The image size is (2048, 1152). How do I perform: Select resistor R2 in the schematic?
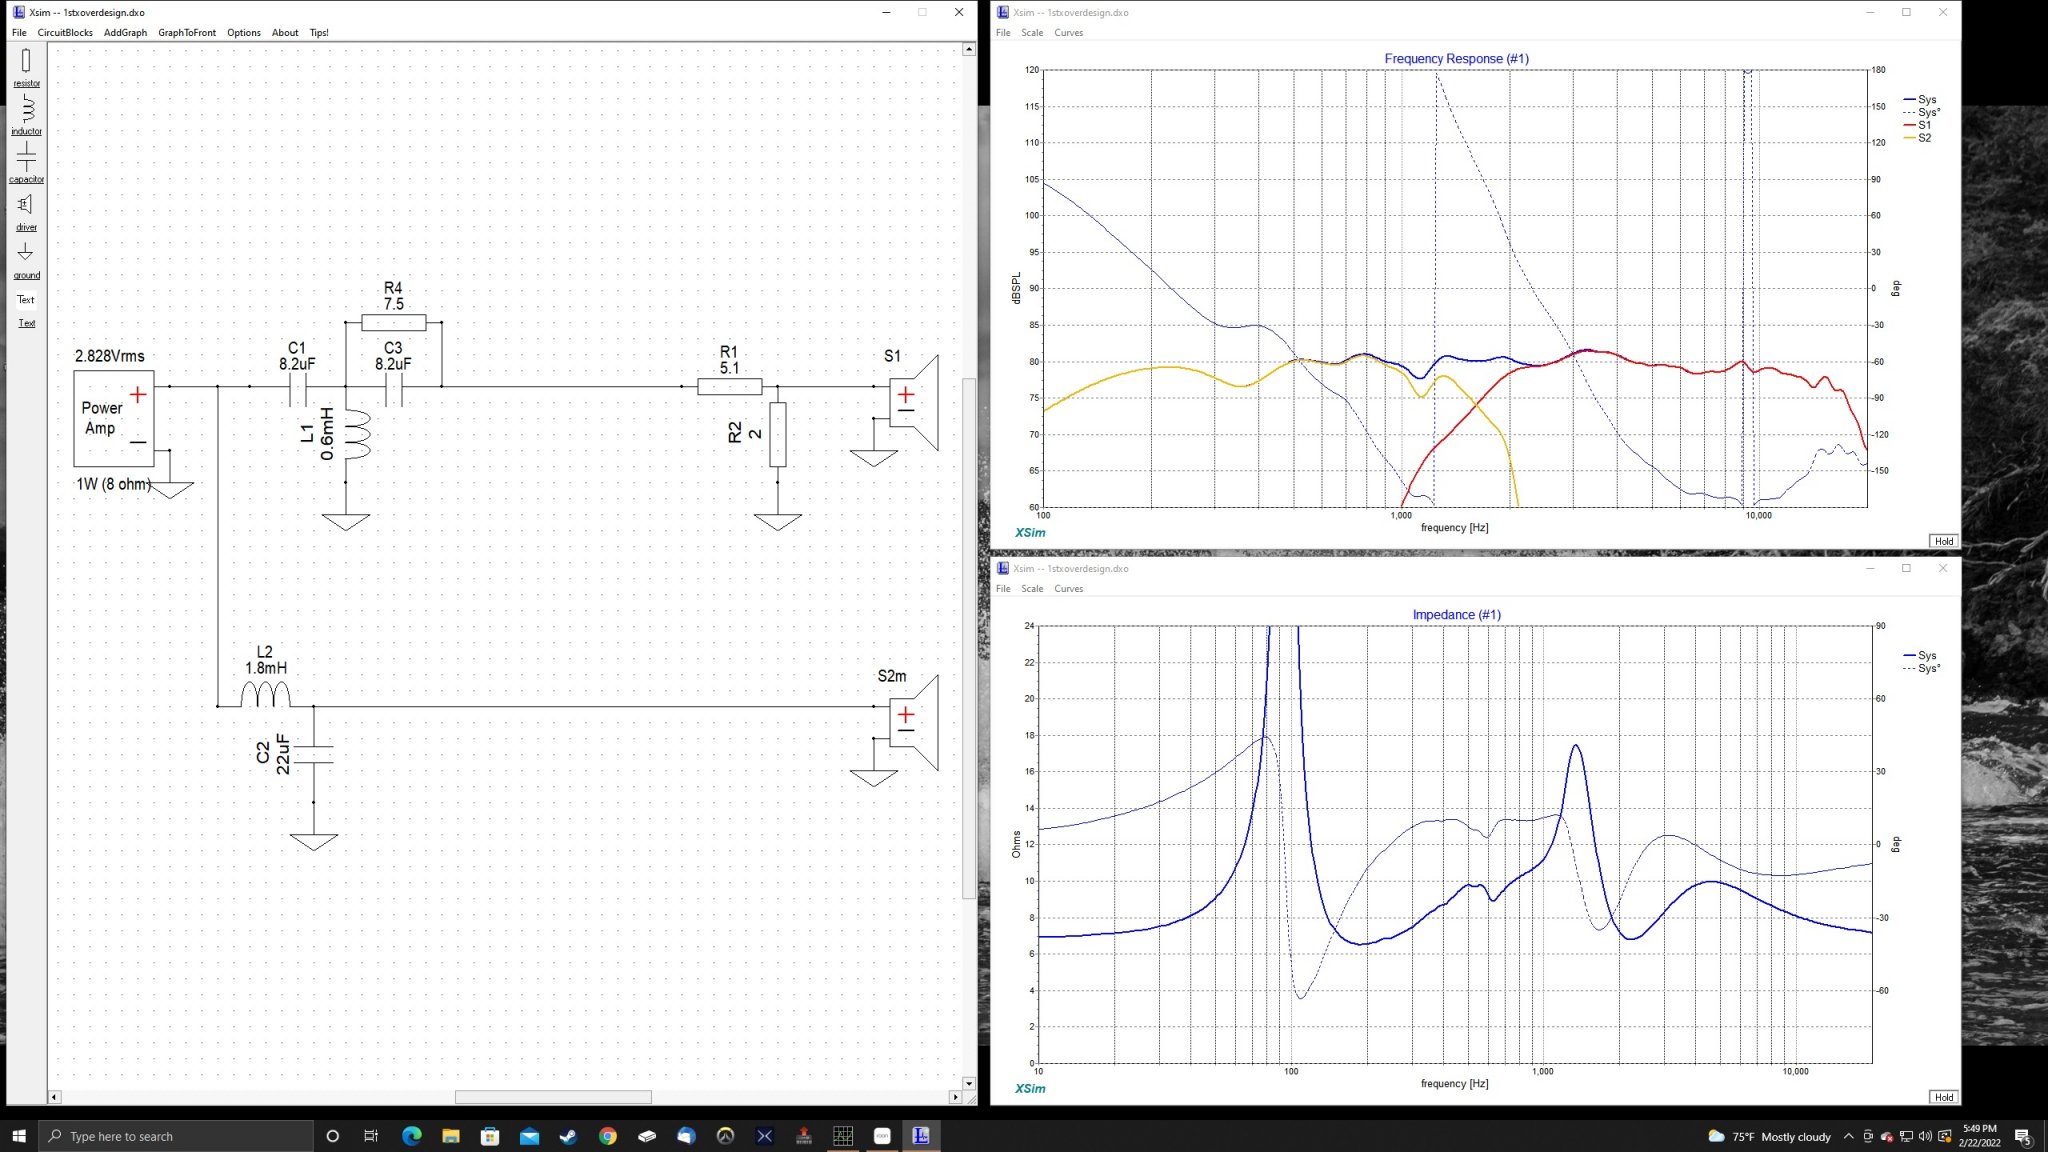[x=777, y=434]
